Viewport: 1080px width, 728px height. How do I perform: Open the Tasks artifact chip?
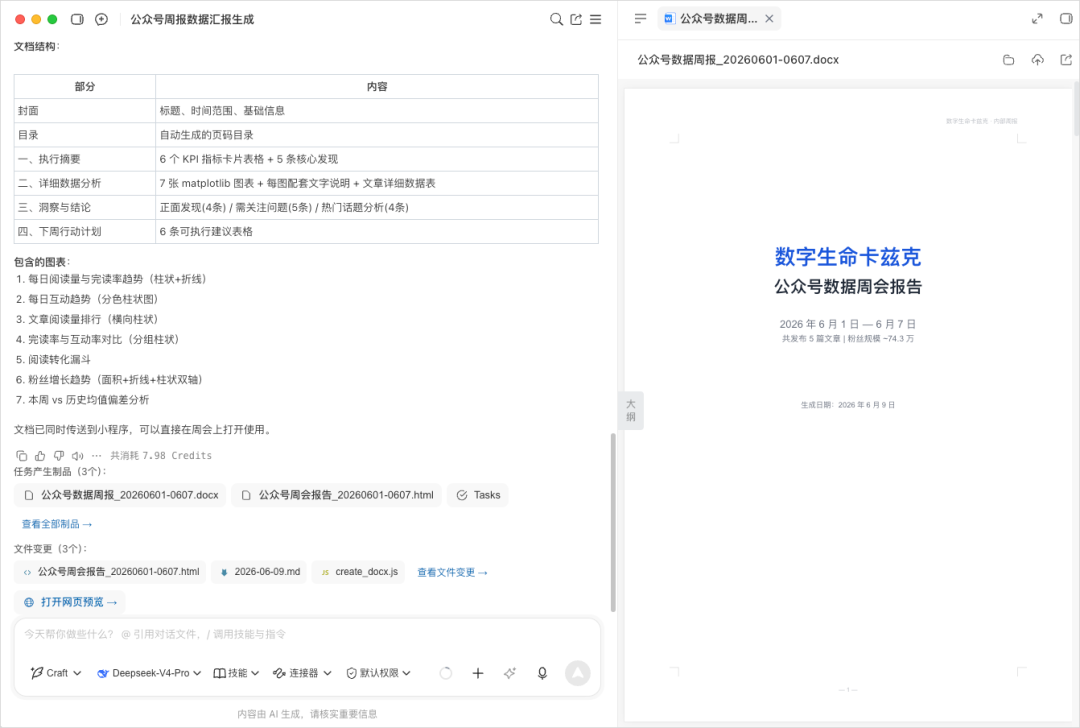tap(478, 495)
